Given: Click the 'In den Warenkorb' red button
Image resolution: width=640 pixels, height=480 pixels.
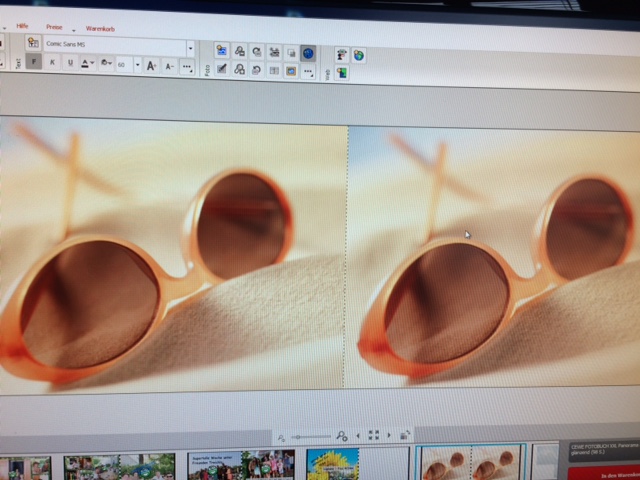Looking at the screenshot, I should (x=604, y=473).
